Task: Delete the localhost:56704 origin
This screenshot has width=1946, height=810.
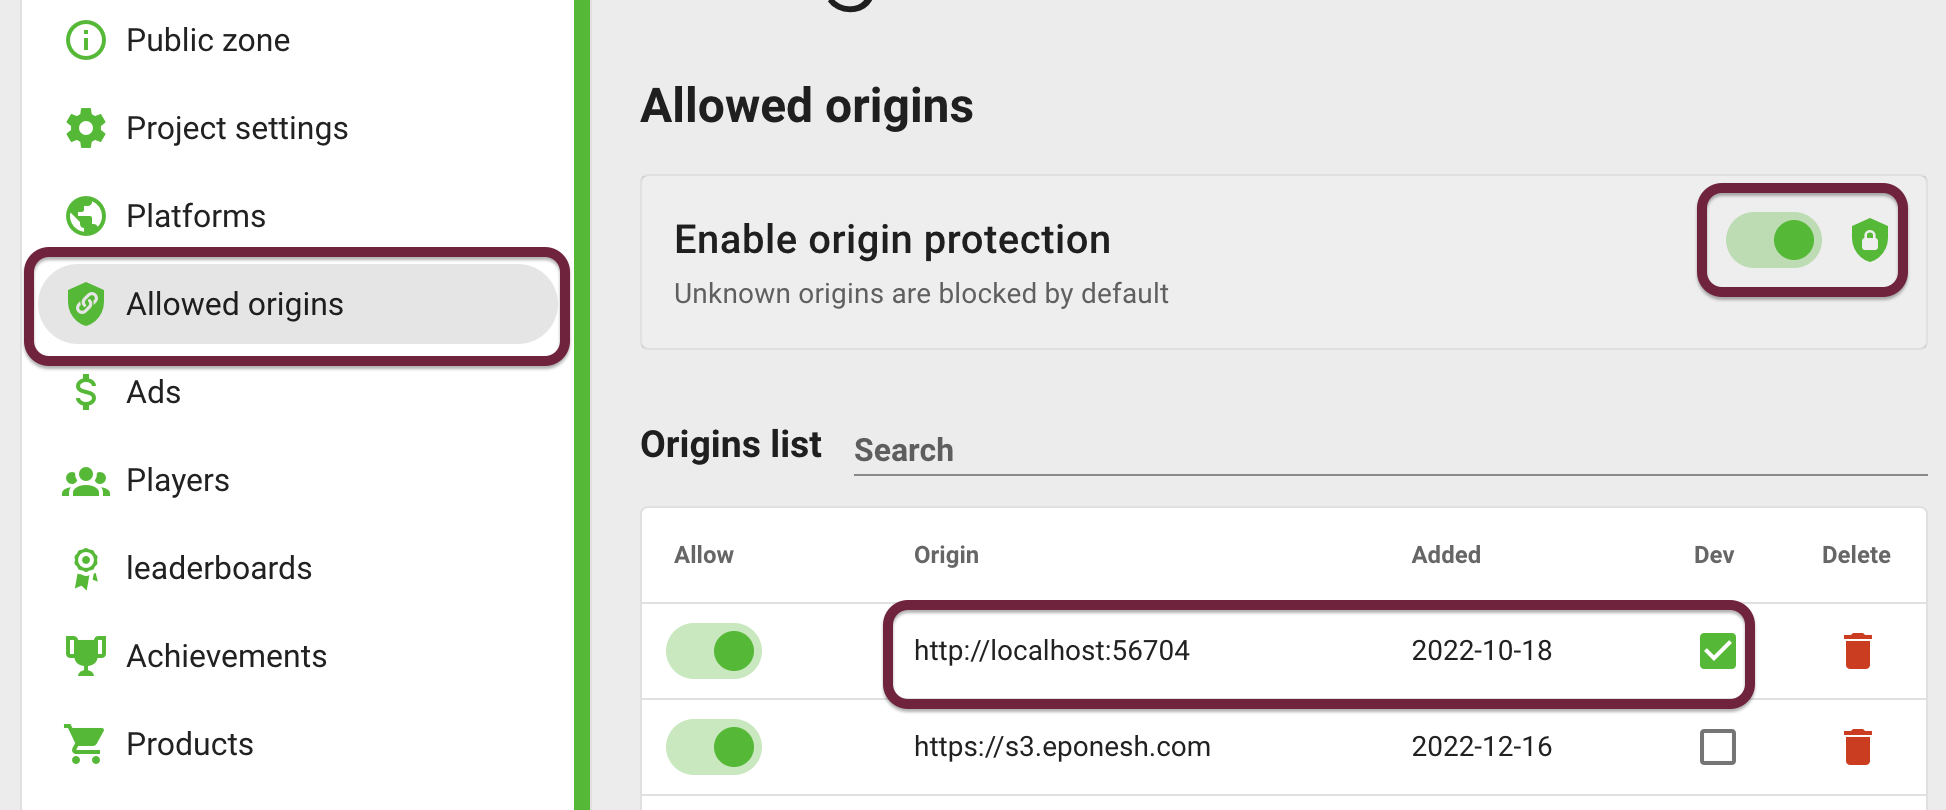Action: 1858,651
